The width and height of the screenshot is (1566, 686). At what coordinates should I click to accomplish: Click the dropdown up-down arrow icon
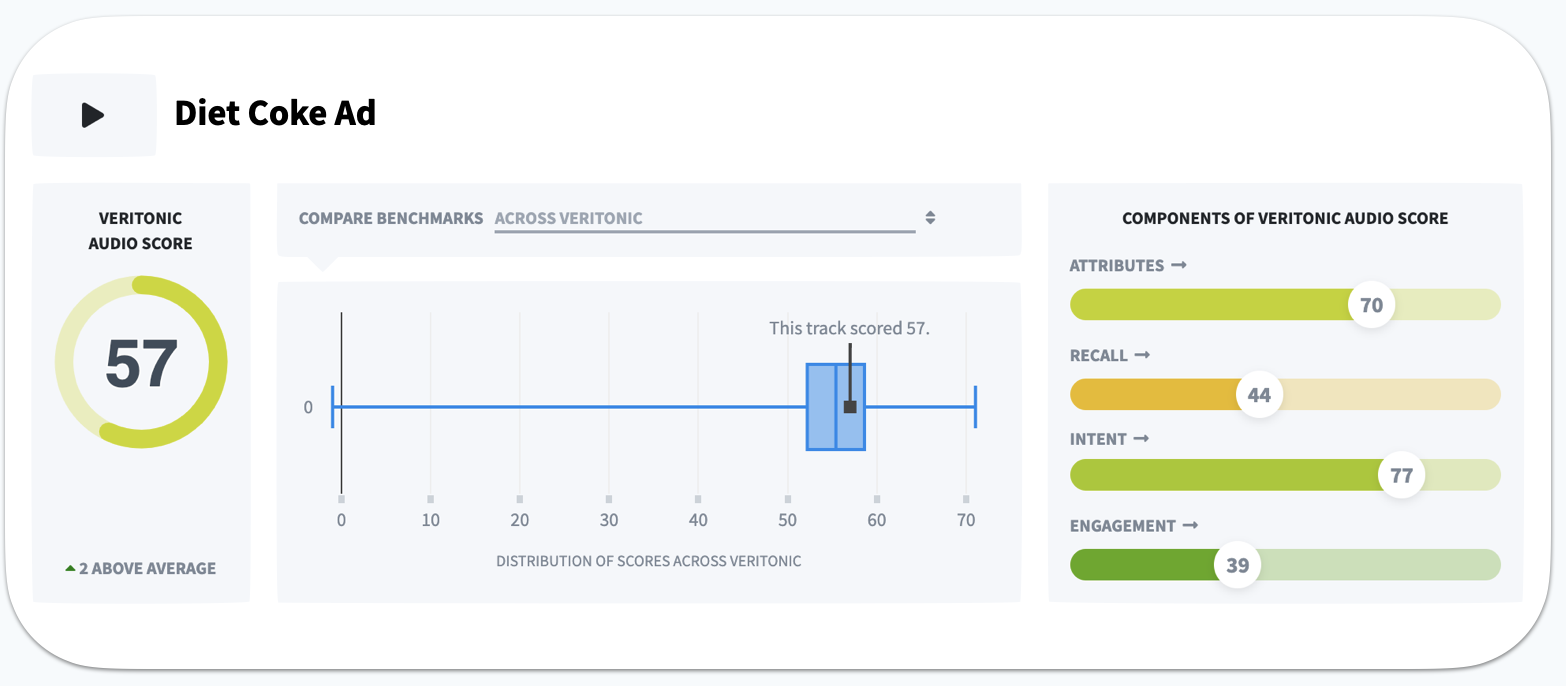tap(930, 218)
